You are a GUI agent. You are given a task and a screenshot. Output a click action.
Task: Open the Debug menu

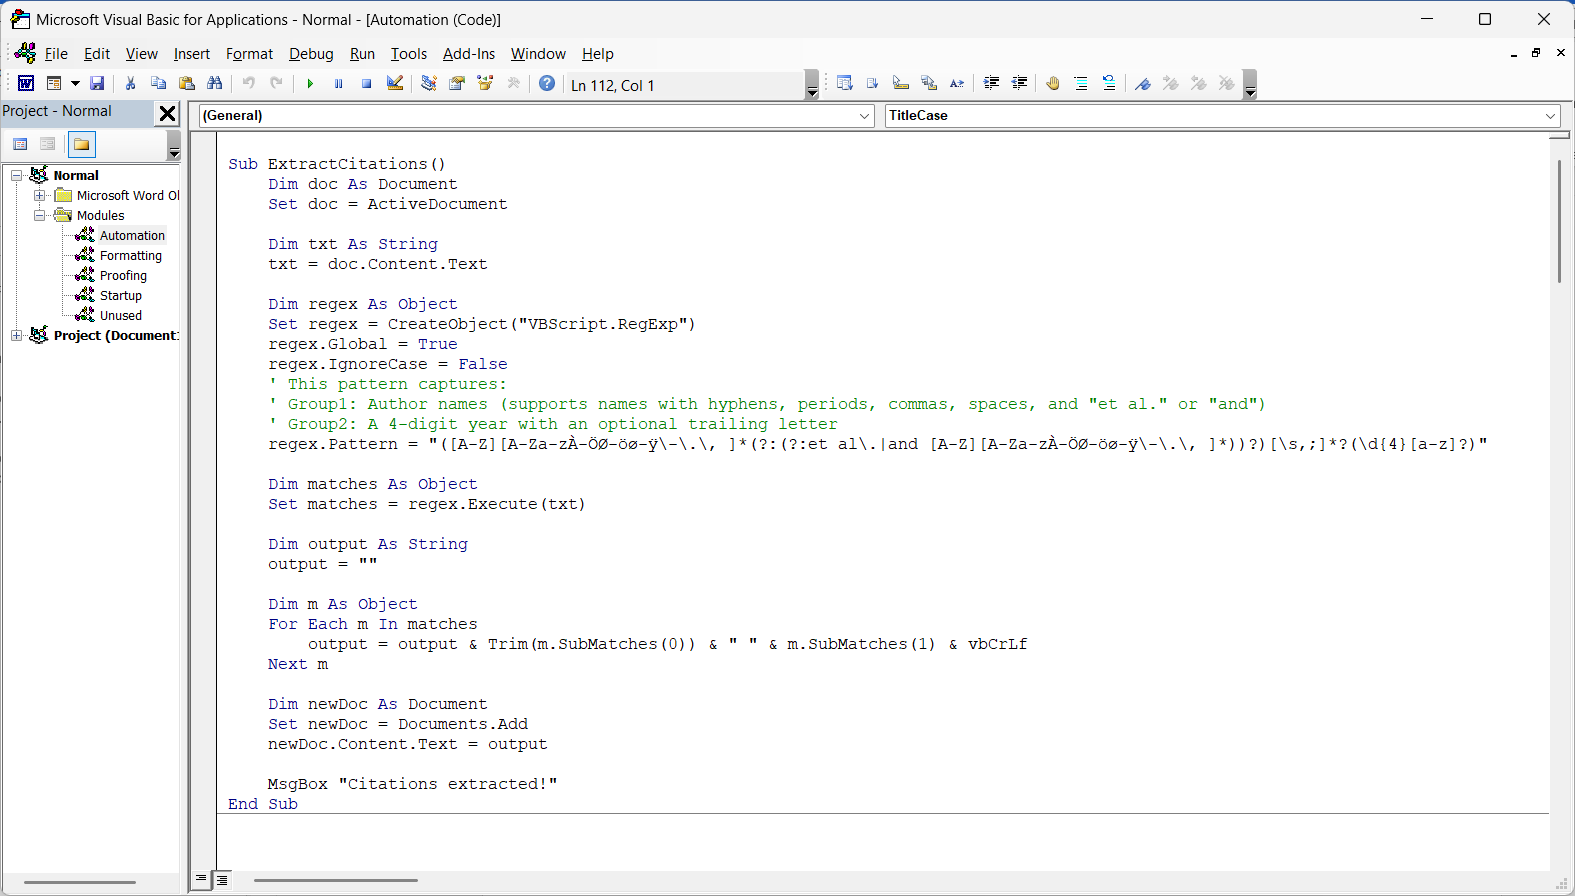click(311, 54)
